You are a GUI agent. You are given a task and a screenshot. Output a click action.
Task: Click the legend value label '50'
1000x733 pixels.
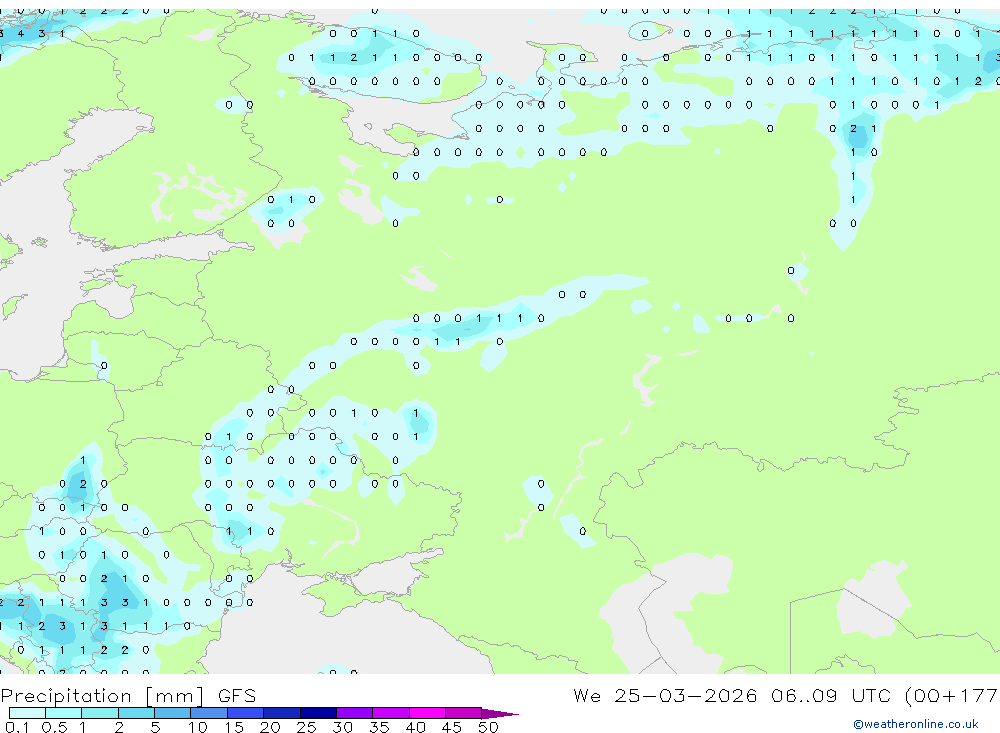click(x=488, y=727)
